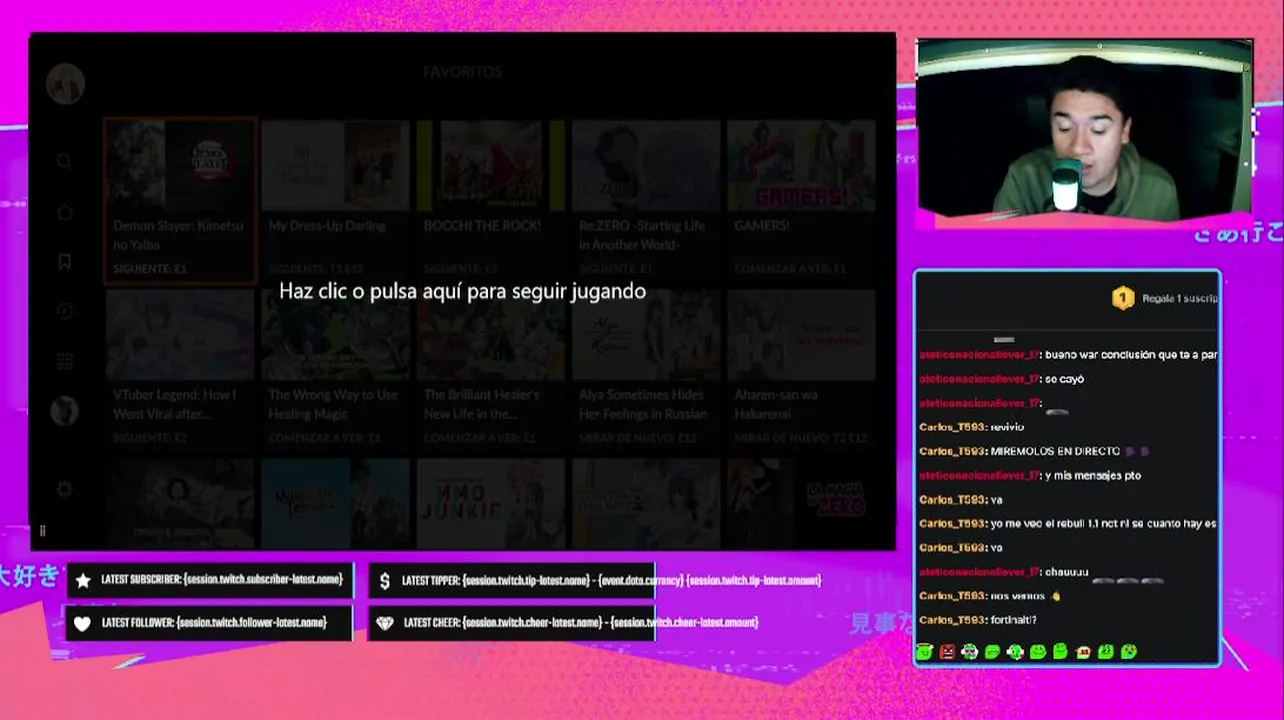
Task: Open the bookmark watchlist icon in sidebar
Action: click(x=64, y=262)
